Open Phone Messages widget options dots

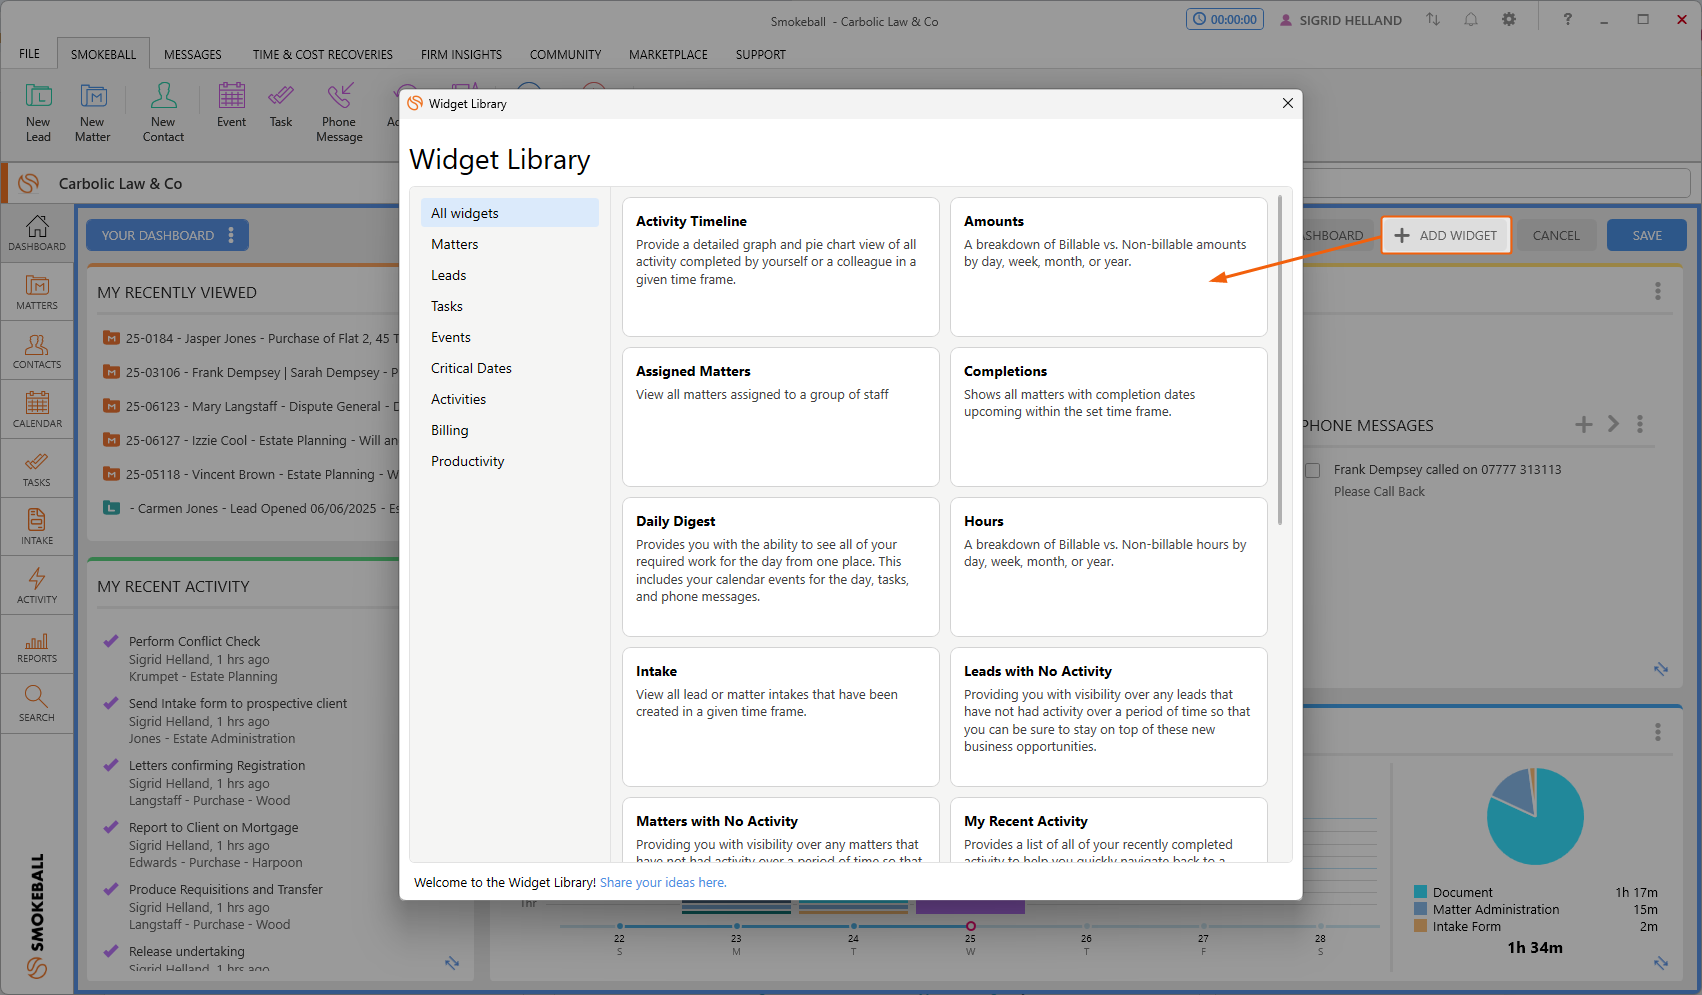click(x=1640, y=424)
